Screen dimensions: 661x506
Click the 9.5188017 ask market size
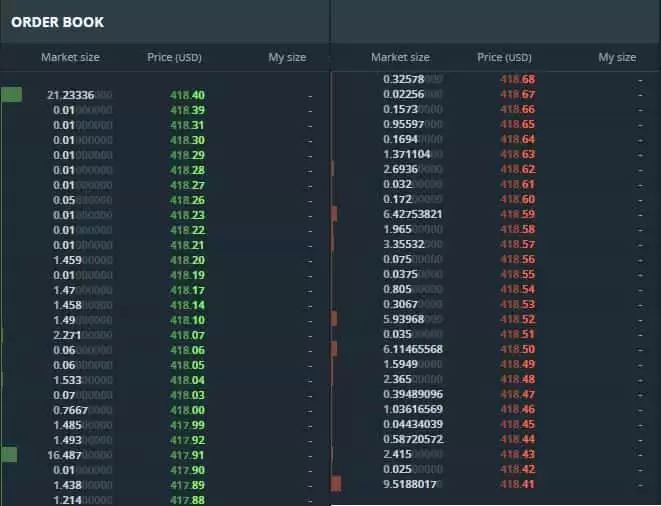pos(412,484)
